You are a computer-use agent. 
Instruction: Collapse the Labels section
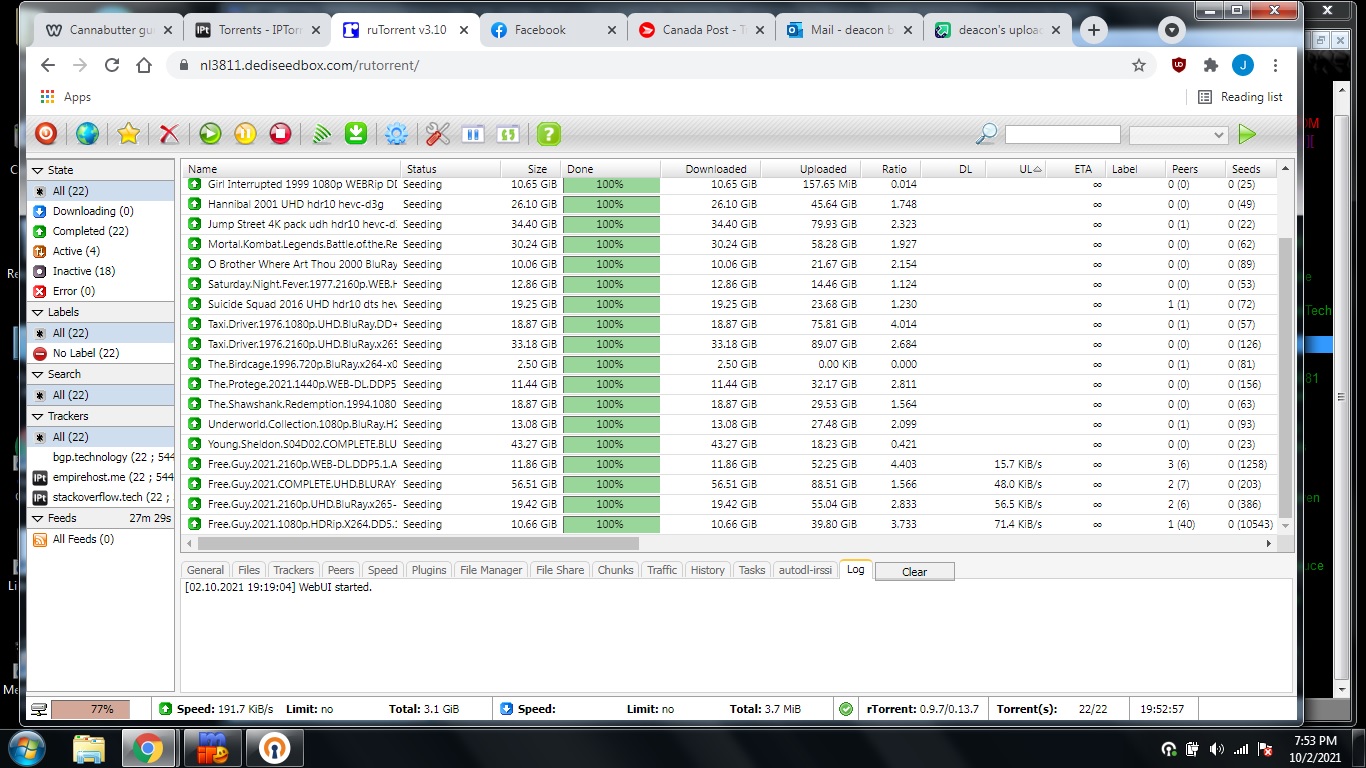pyautogui.click(x=37, y=312)
